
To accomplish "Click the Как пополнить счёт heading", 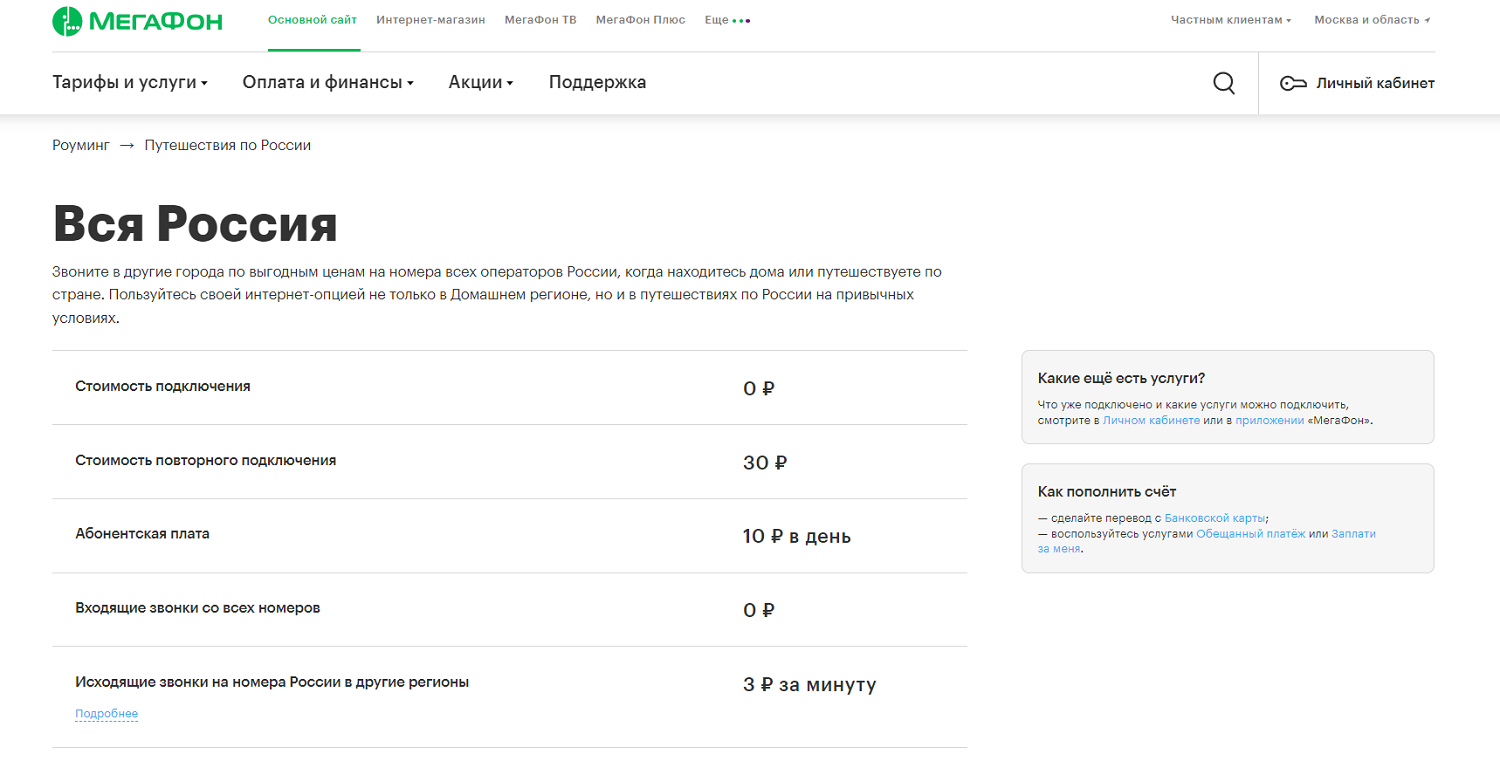I will [x=1108, y=492].
